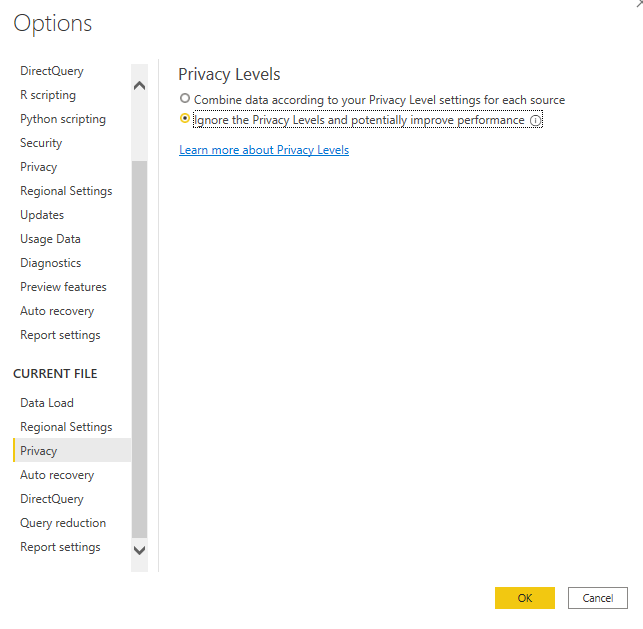This screenshot has height=629, width=643.
Task: Select Security in the options list
Action: [41, 143]
